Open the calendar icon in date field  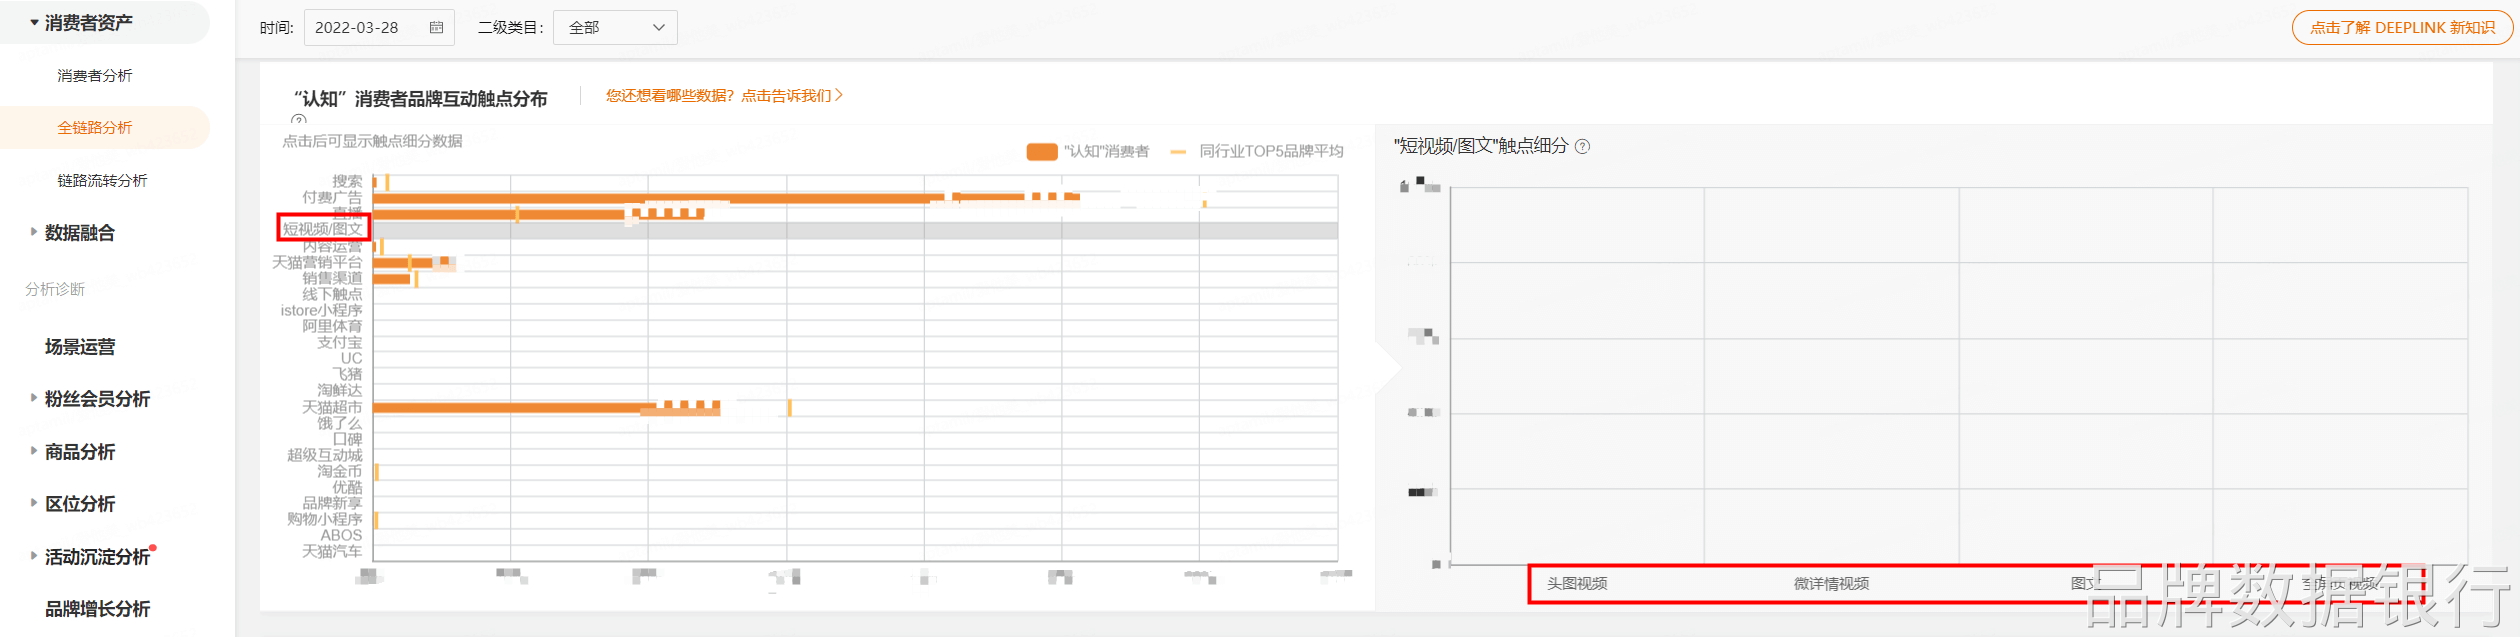click(436, 28)
